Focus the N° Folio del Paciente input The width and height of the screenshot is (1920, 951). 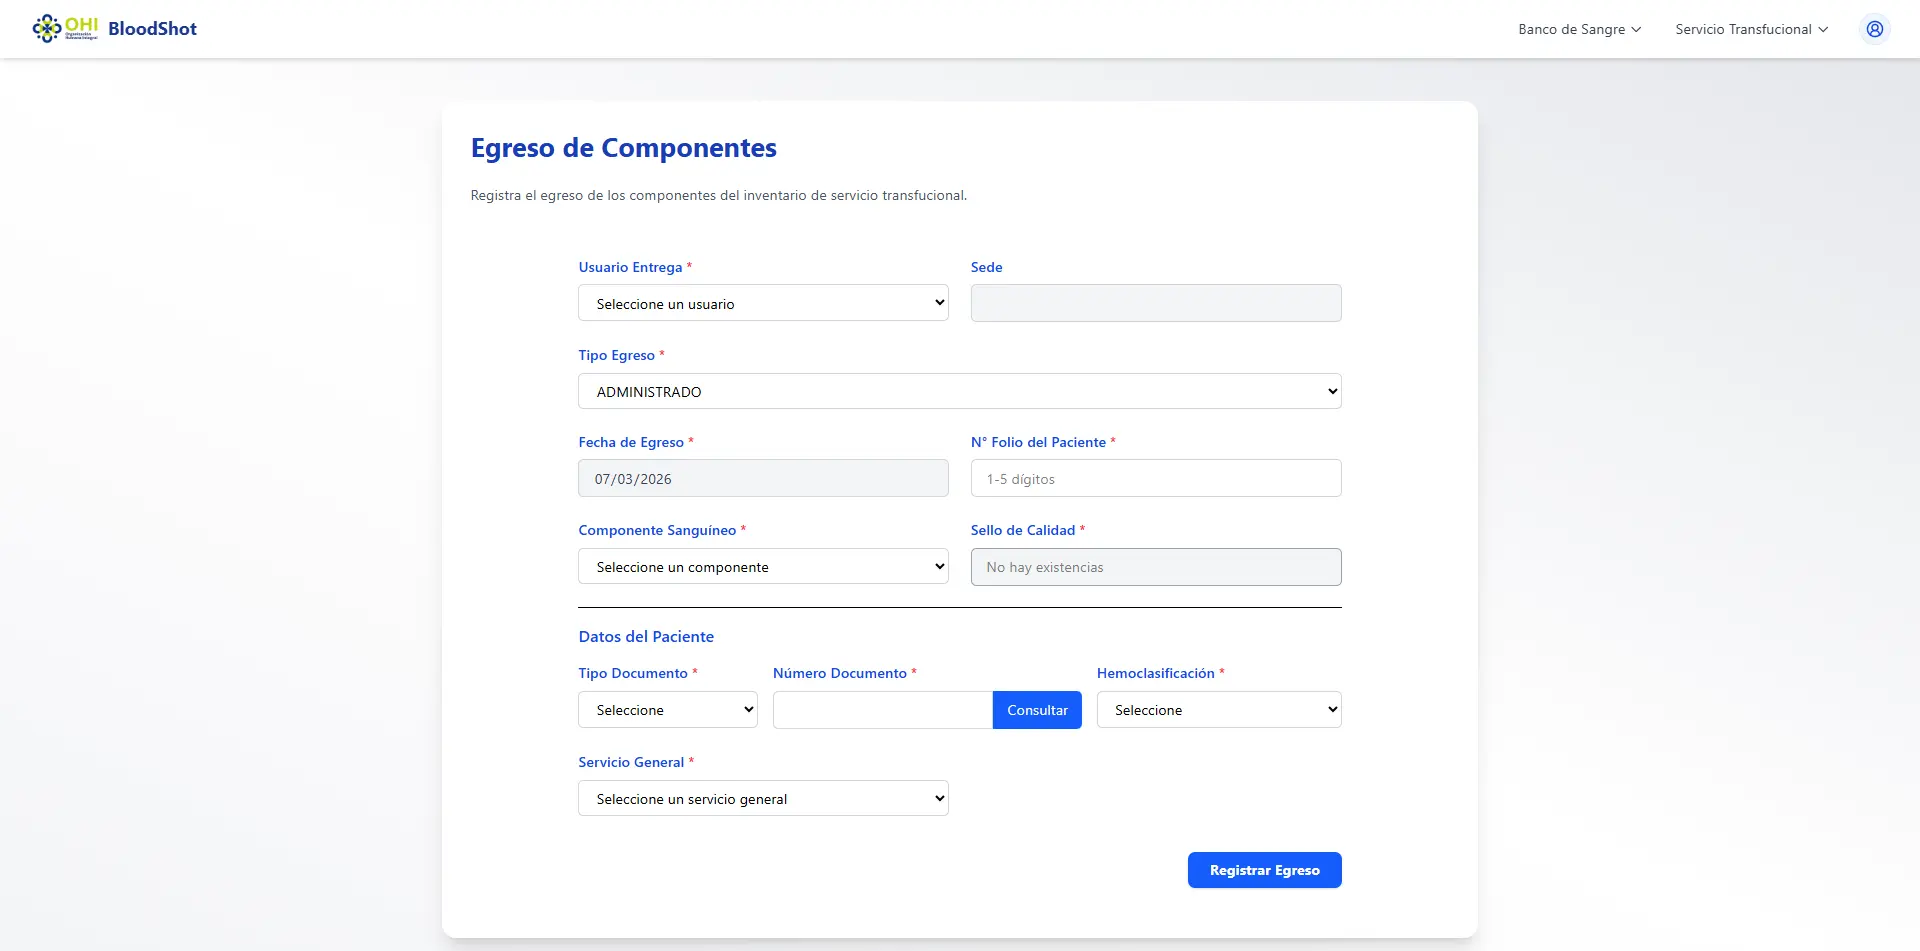tap(1156, 478)
